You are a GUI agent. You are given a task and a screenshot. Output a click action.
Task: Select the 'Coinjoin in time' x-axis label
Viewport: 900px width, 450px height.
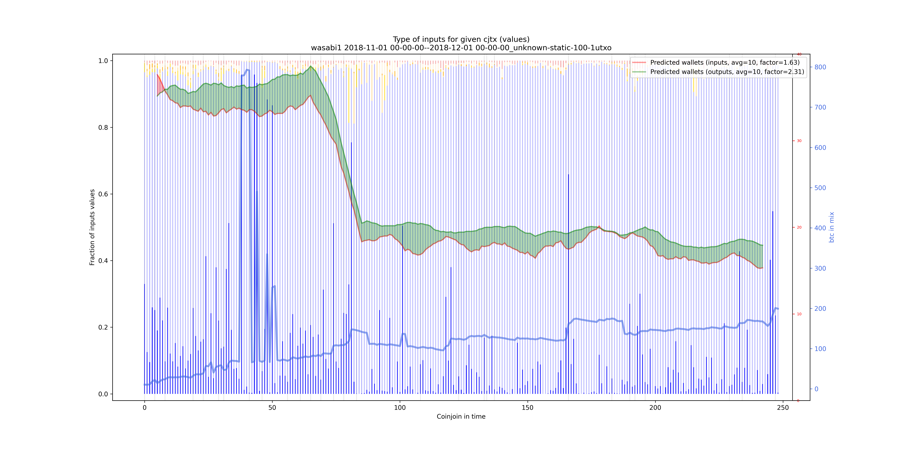[461, 417]
